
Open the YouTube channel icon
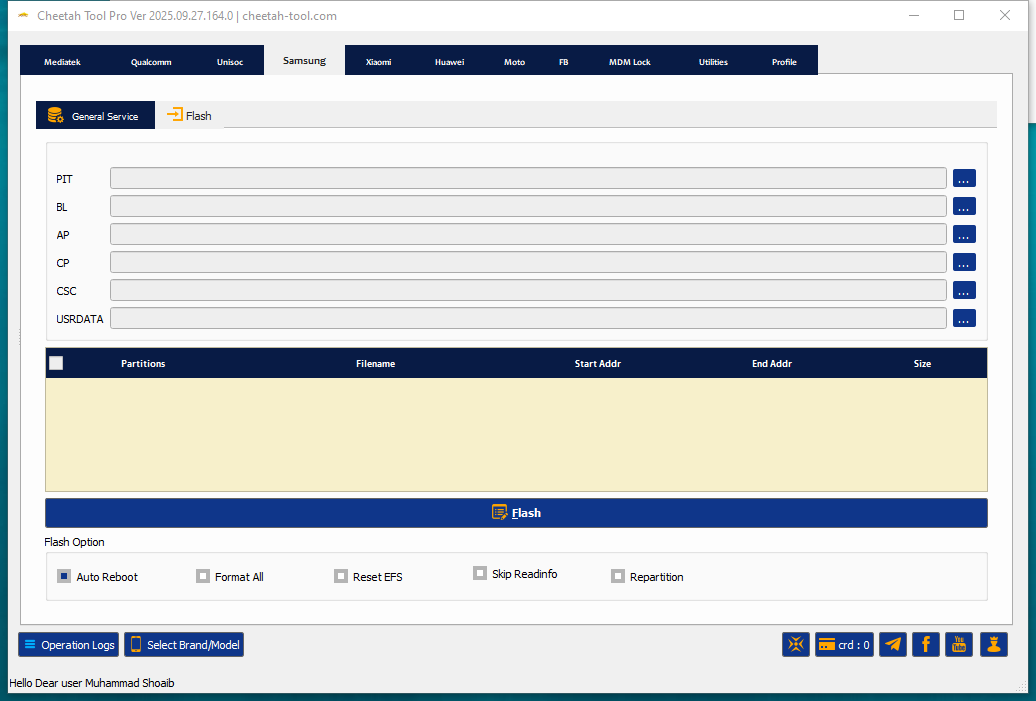click(x=958, y=644)
